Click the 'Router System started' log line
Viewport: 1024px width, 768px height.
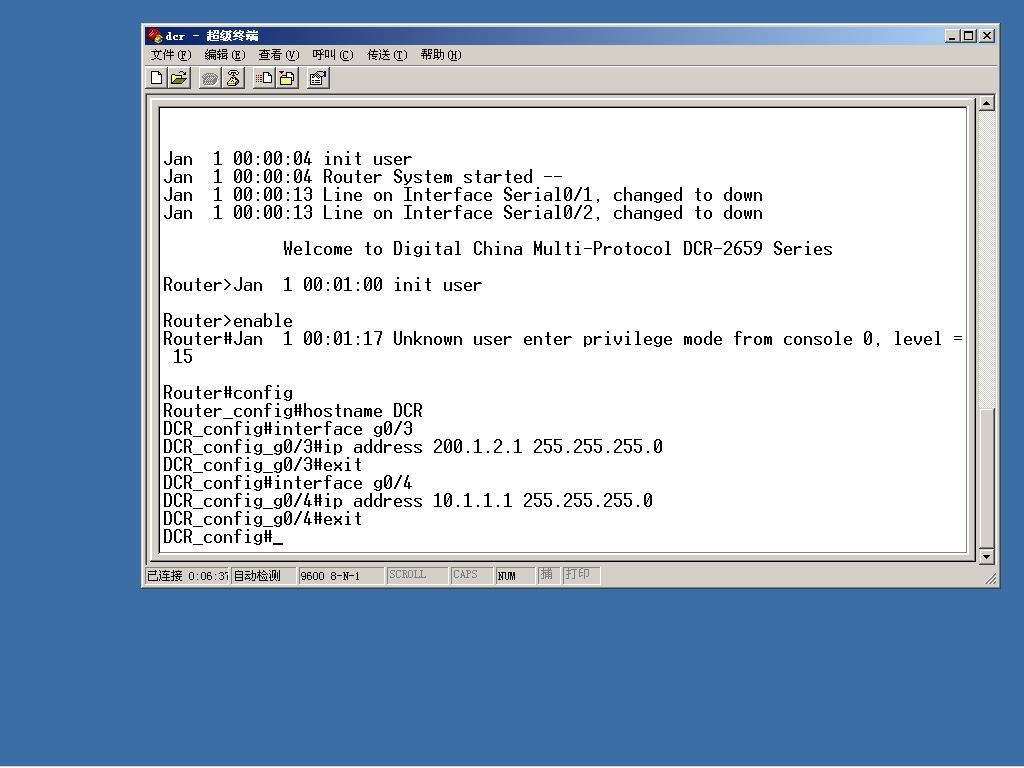pos(362,177)
